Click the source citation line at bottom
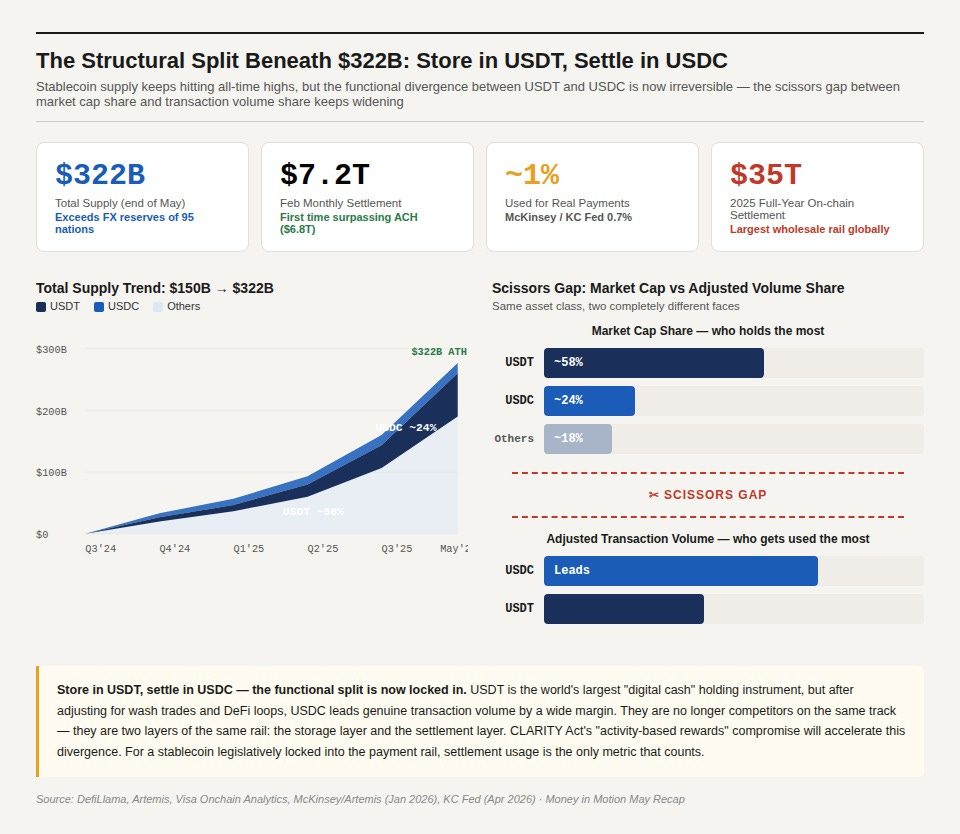Screen dimensions: 960x834 [360, 799]
